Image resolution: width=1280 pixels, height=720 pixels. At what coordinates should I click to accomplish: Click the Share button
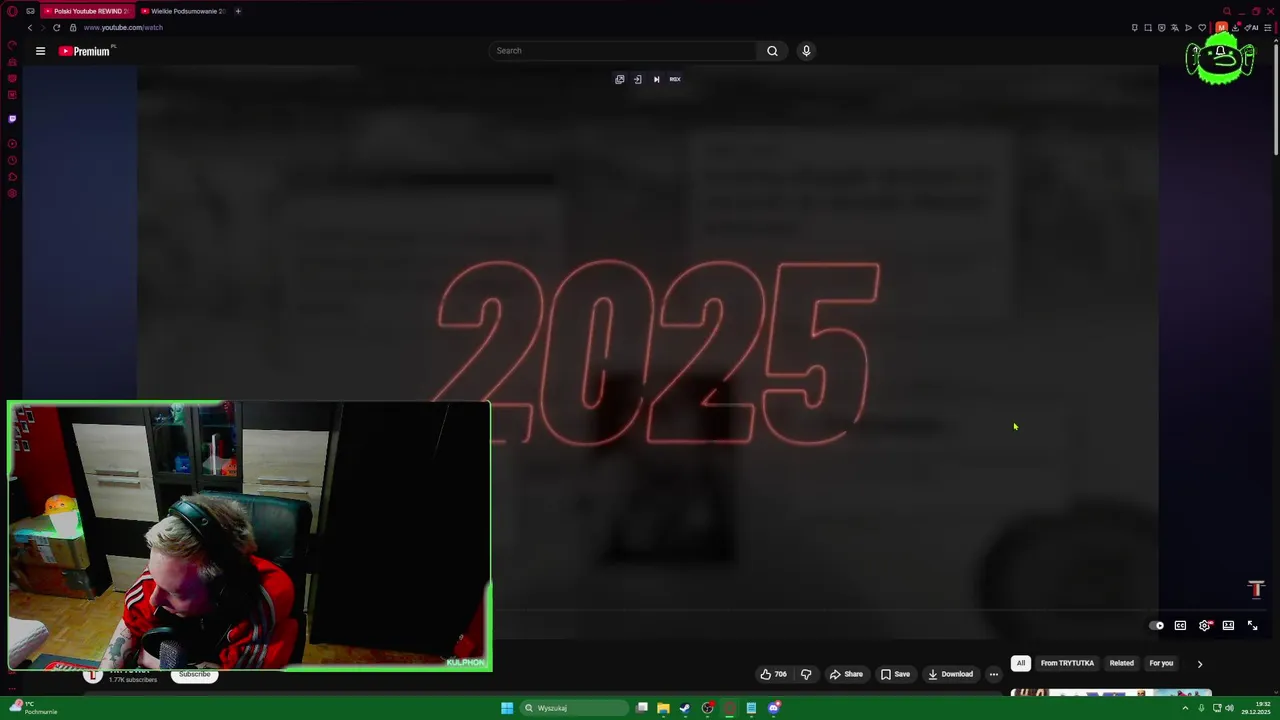pyautogui.click(x=845, y=674)
